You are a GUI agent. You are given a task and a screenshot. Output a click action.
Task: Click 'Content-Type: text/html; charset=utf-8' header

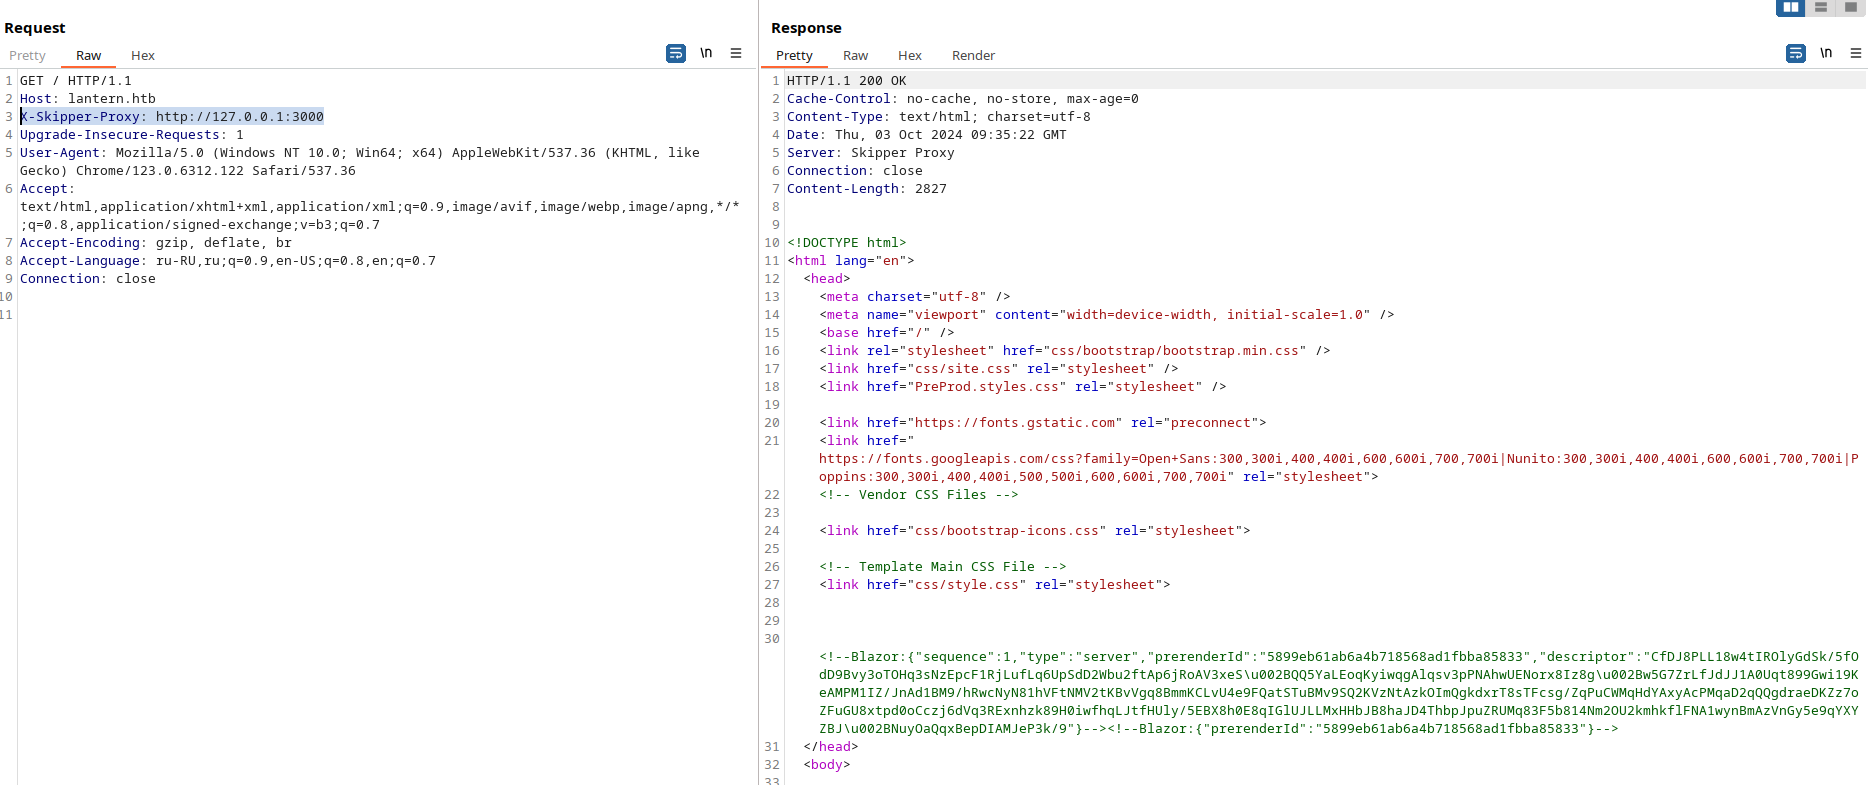[939, 117]
